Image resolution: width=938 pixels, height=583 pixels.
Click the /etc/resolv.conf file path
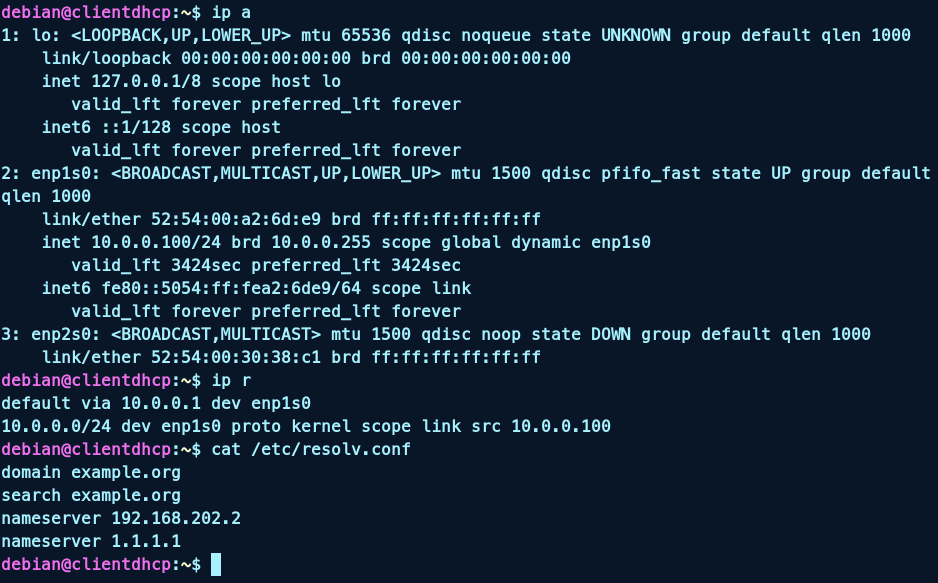coord(331,449)
